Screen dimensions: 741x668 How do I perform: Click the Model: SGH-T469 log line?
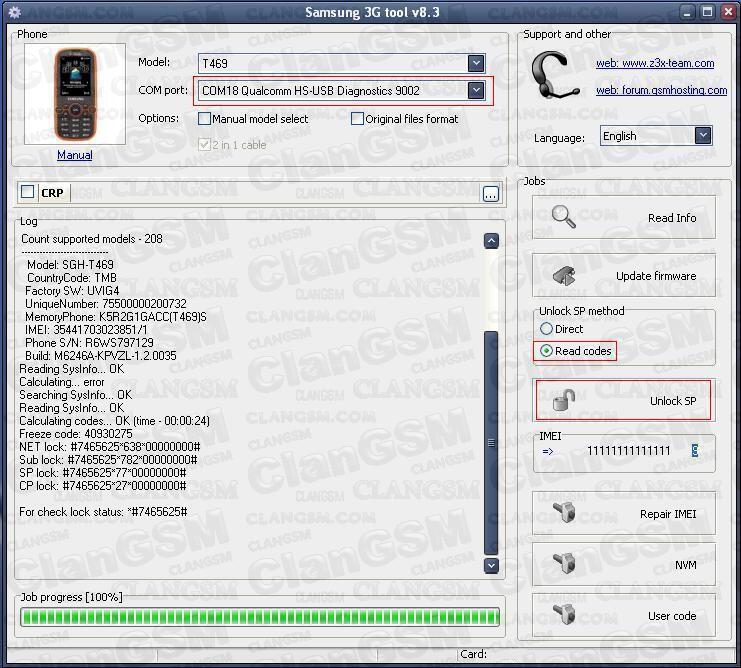(x=70, y=265)
